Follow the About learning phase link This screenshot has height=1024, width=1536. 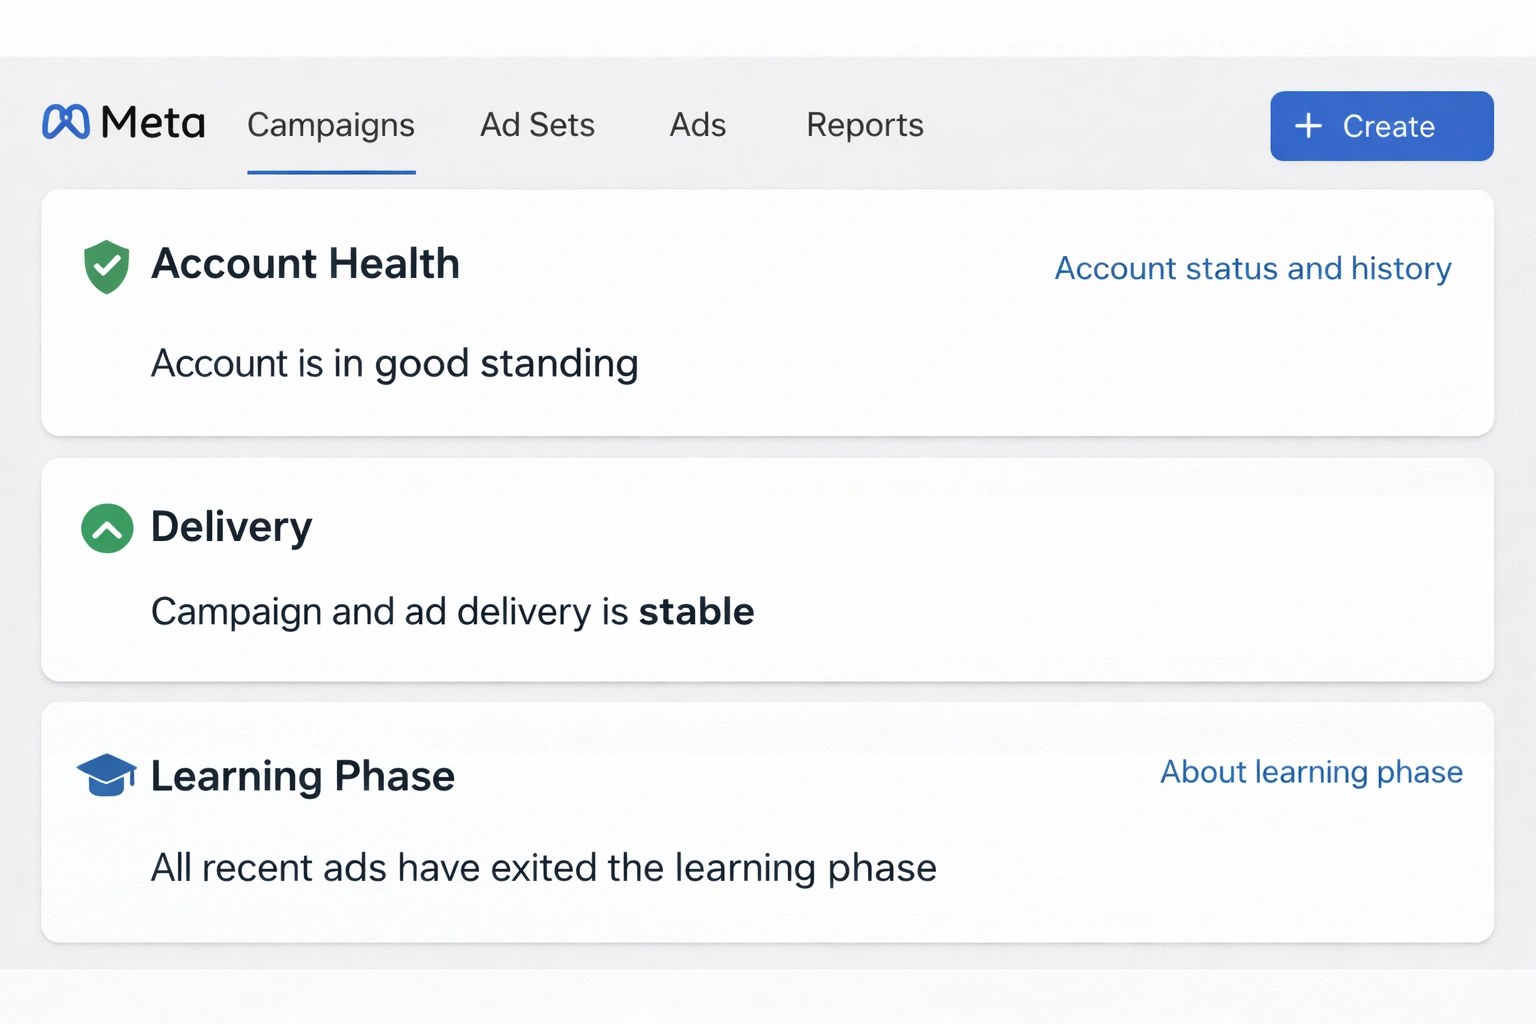point(1311,772)
